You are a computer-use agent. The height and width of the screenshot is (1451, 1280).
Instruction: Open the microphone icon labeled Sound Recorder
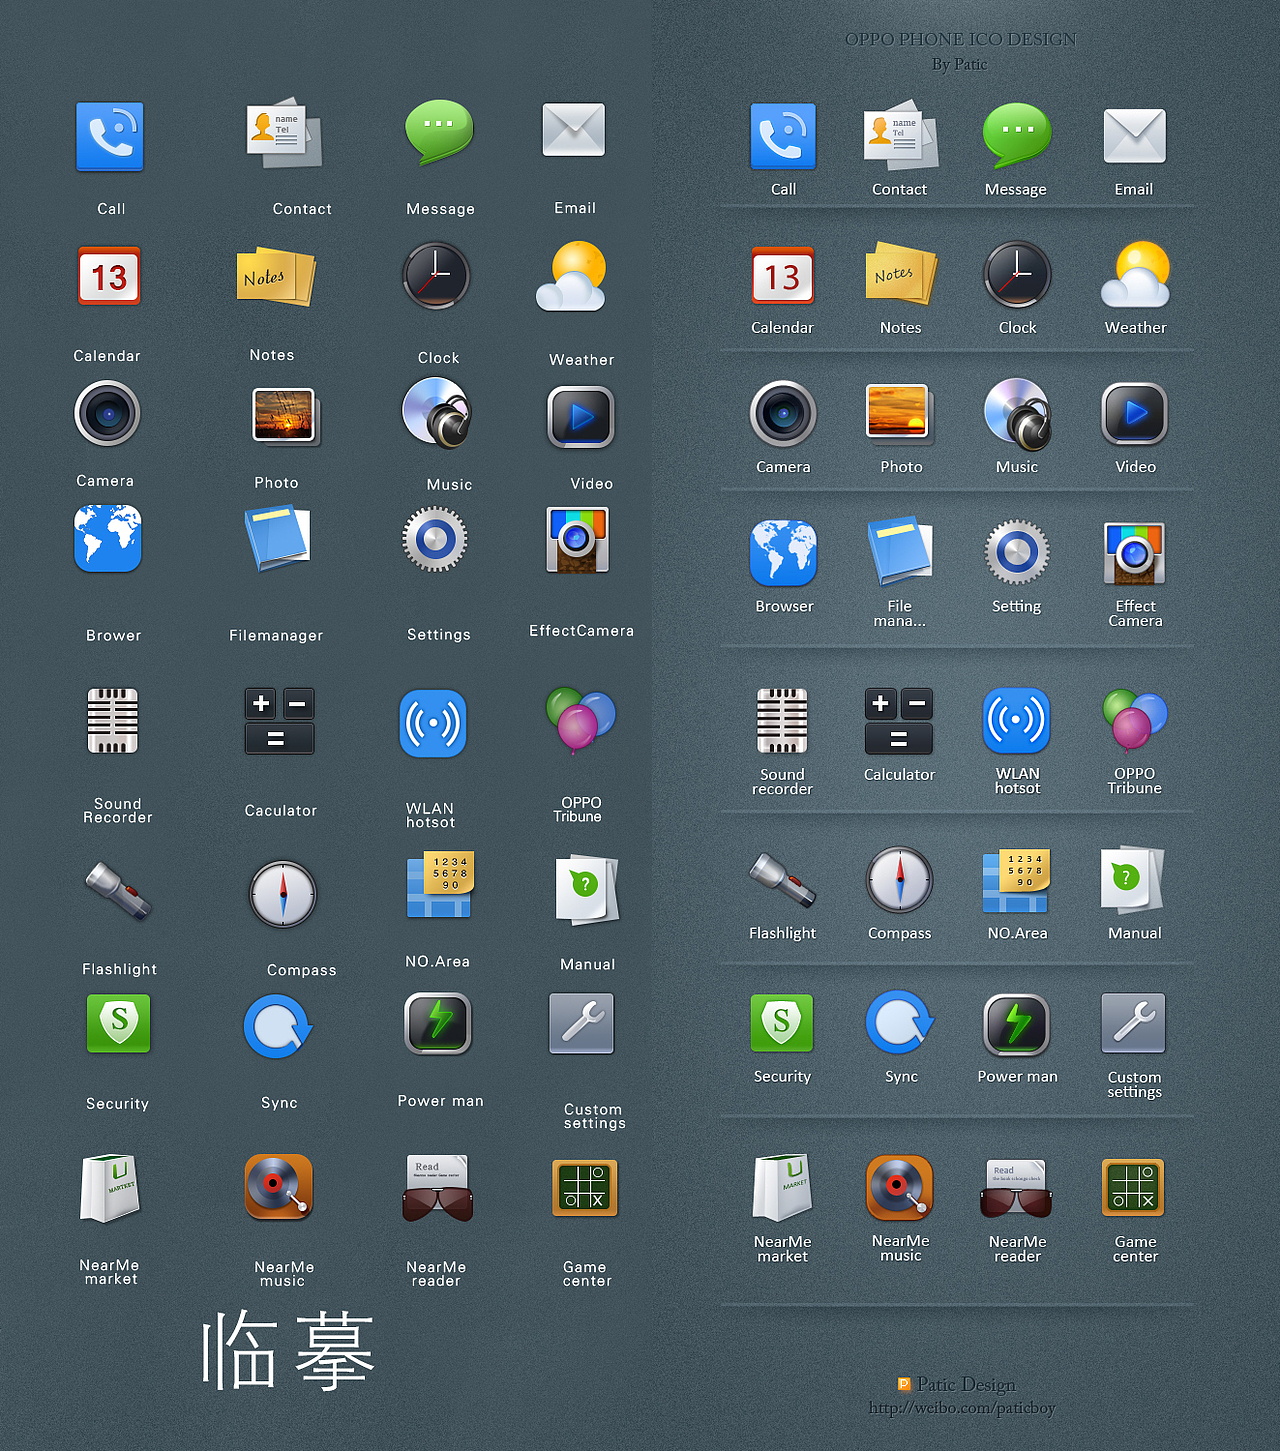[112, 720]
